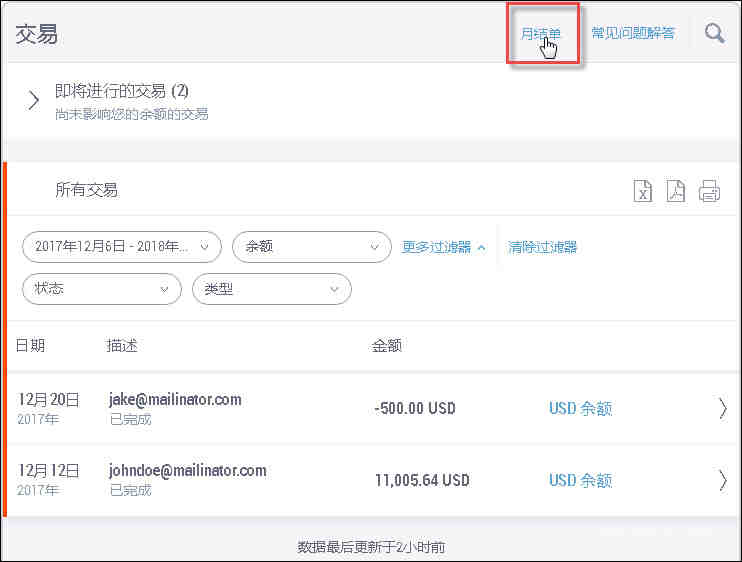Click the 交易 page title
The image size is (742, 562).
click(x=36, y=35)
